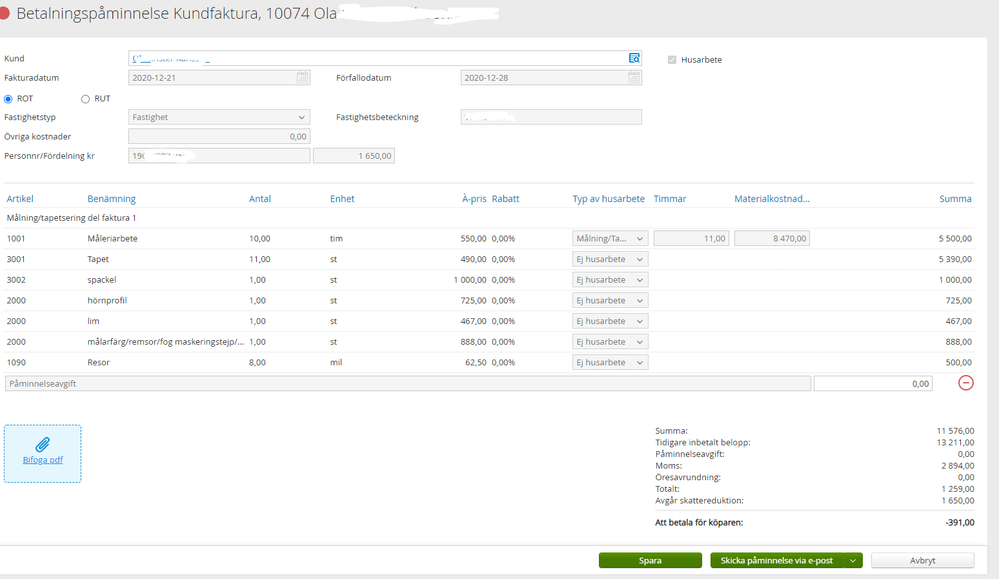Screen dimensions: 999x579
Task: Click the red status dot beside title
Action: coord(6,15)
